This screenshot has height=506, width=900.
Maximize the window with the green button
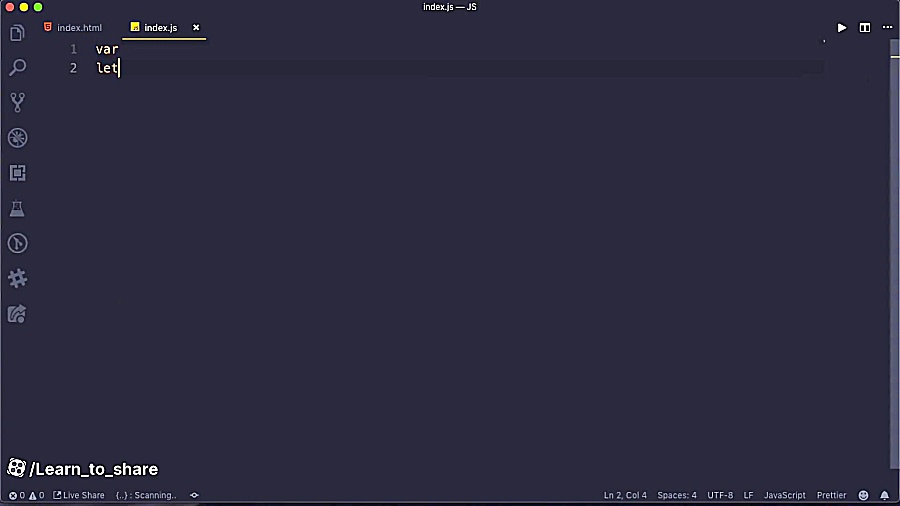[x=38, y=7]
